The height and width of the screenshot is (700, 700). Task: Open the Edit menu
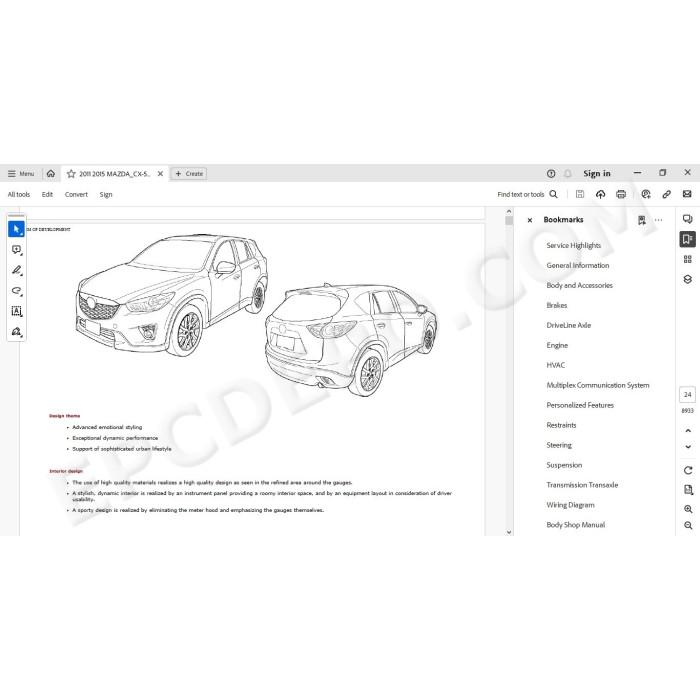click(47, 195)
